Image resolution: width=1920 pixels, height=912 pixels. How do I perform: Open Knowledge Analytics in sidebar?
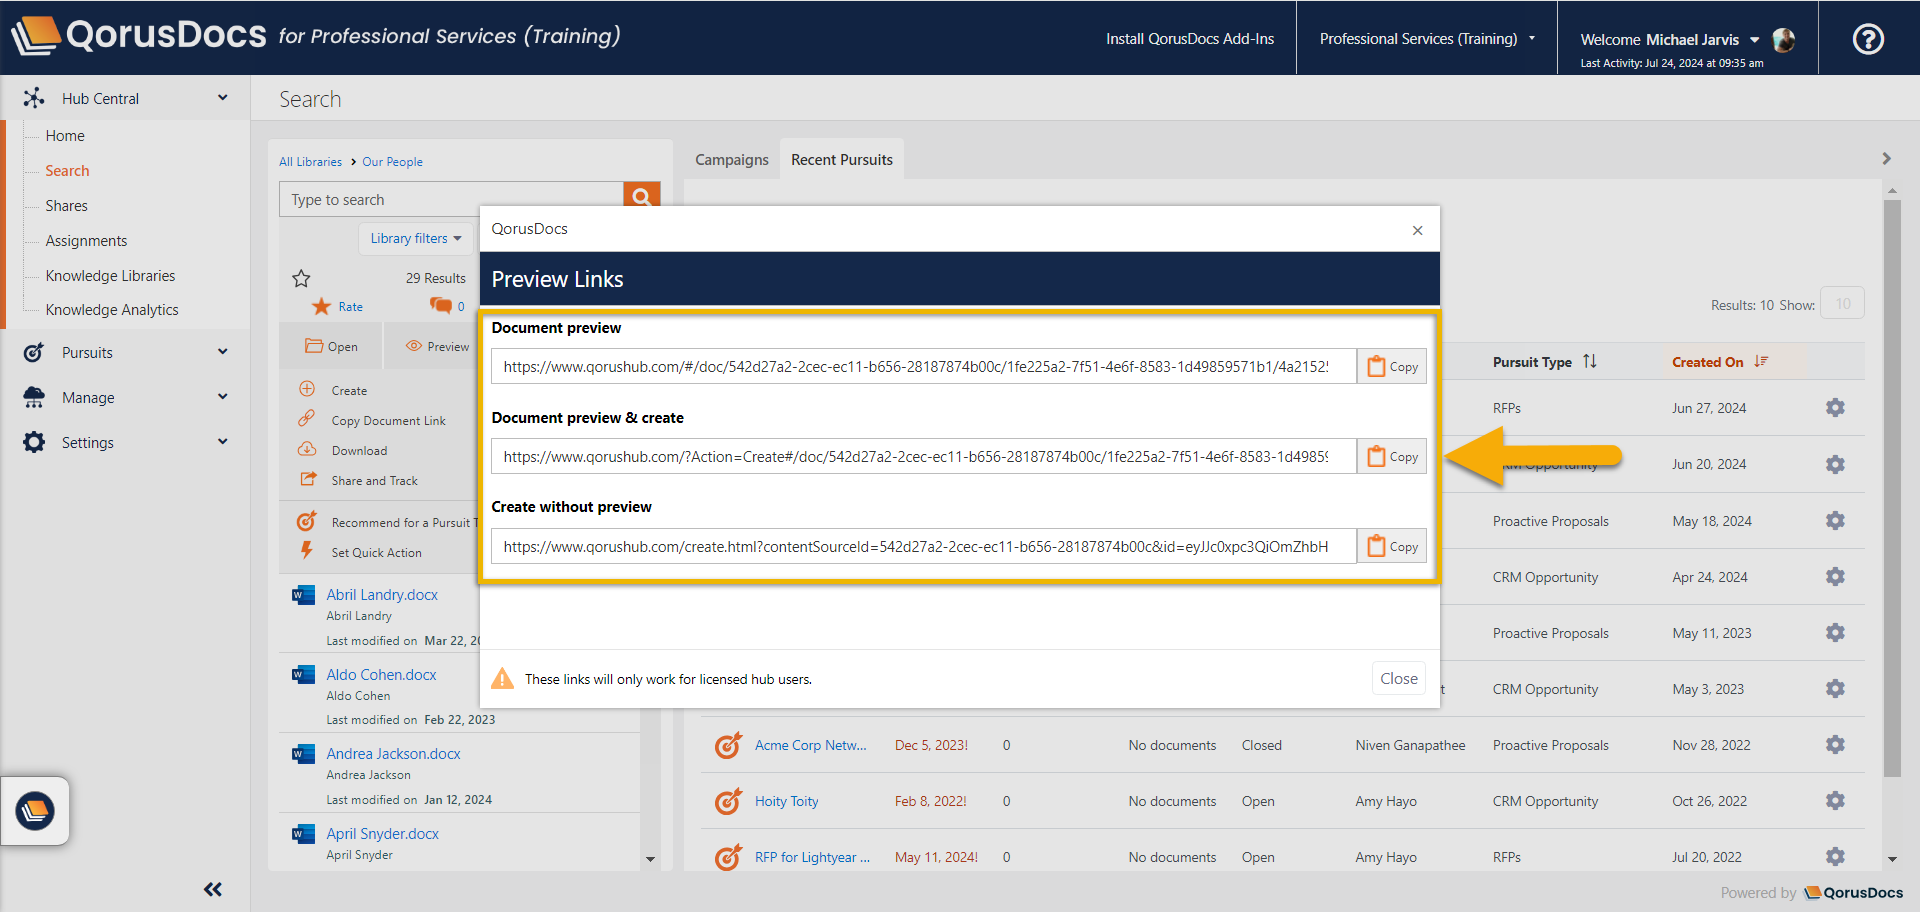[112, 310]
